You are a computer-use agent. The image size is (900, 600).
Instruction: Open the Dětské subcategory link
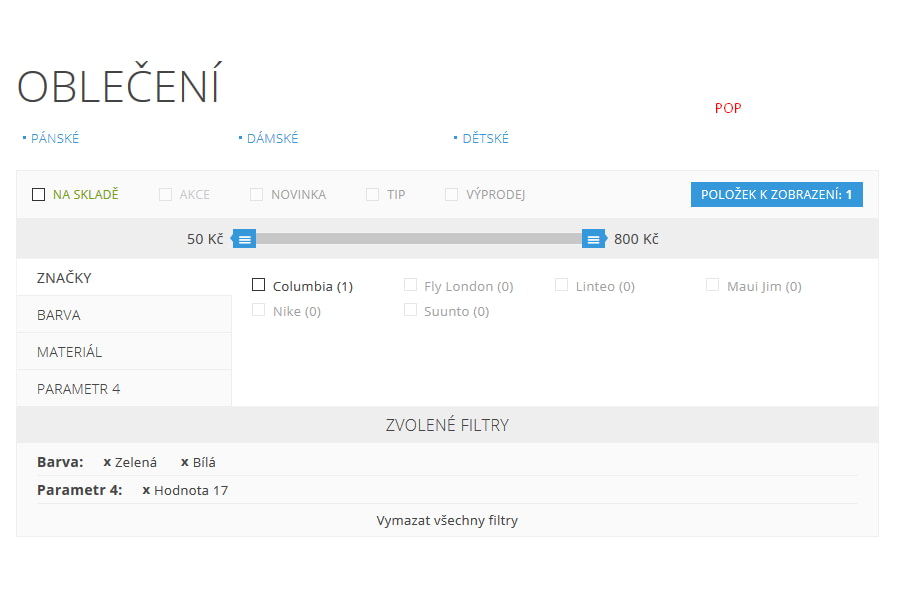click(x=486, y=138)
